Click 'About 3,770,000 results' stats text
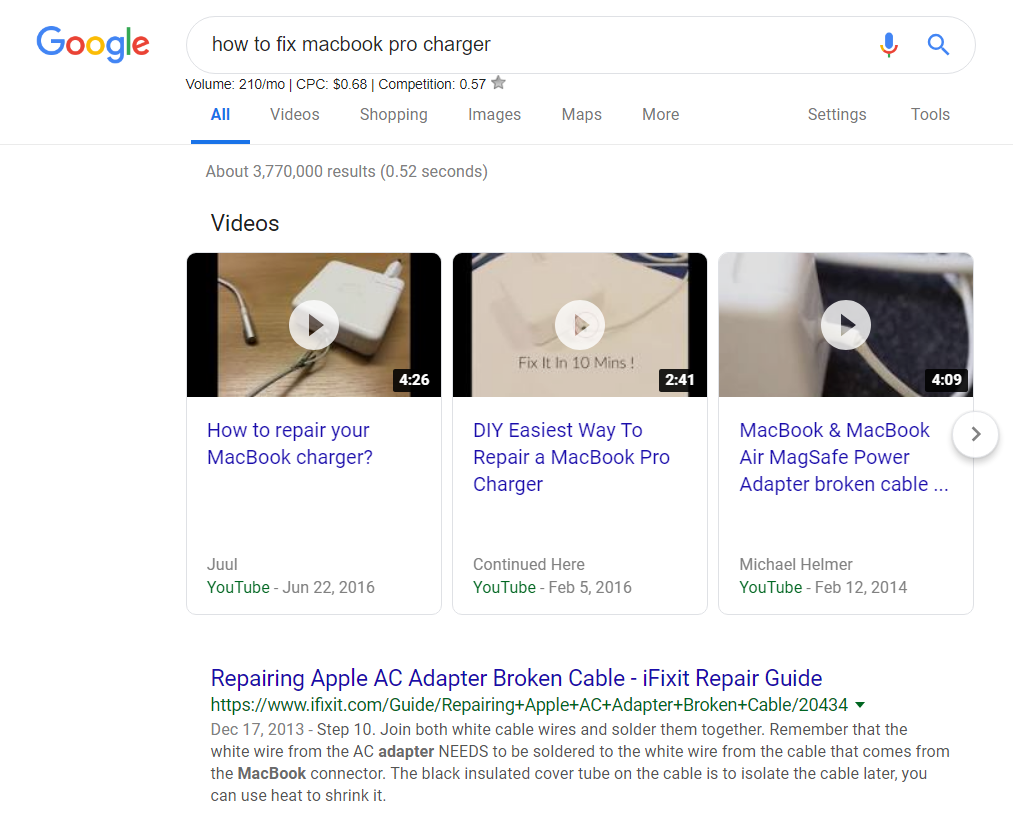Viewport: 1013px width, 827px height. click(x=346, y=171)
